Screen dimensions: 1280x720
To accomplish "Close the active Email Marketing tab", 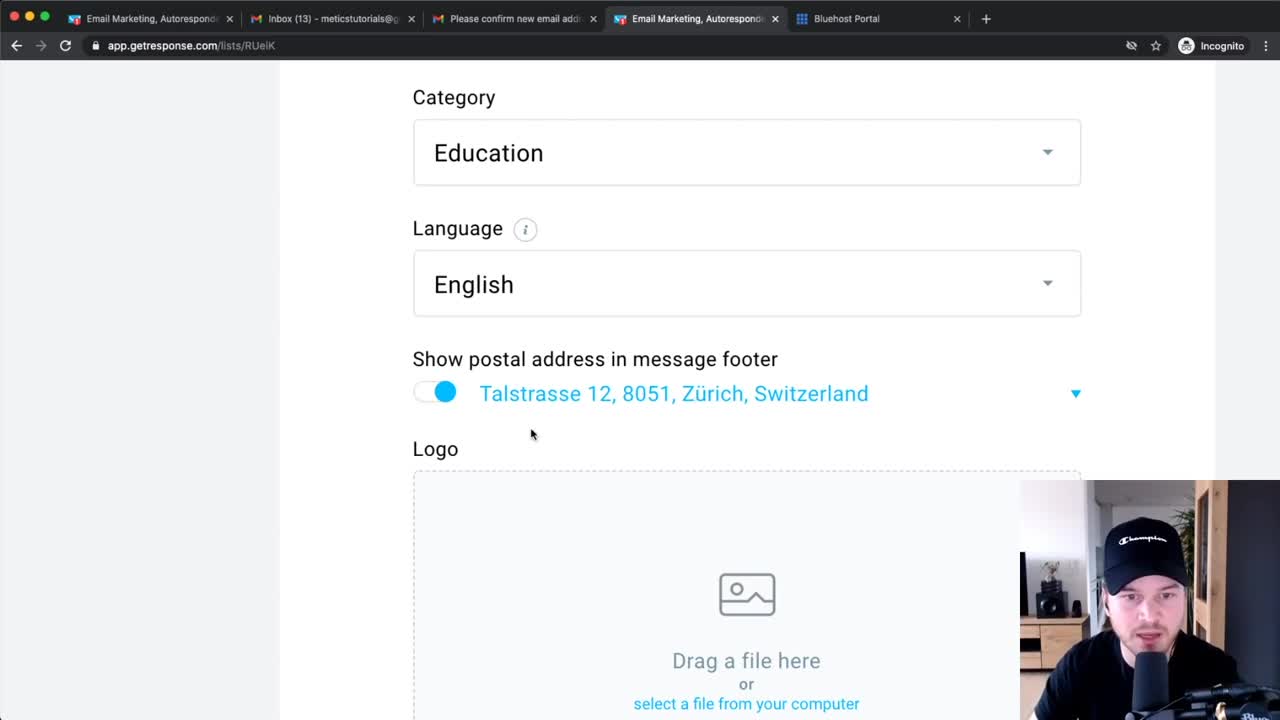I will point(775,19).
